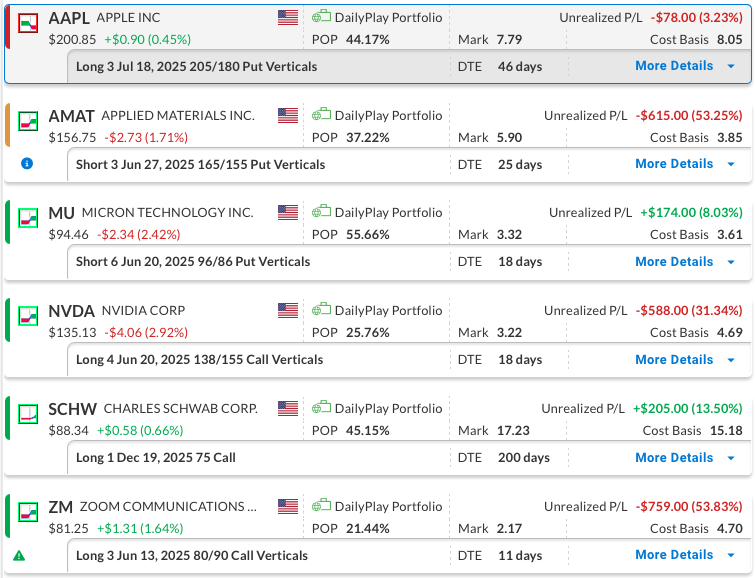Open the MU risk graph icon
Viewport: 755px width, 578px height.
coord(28,218)
